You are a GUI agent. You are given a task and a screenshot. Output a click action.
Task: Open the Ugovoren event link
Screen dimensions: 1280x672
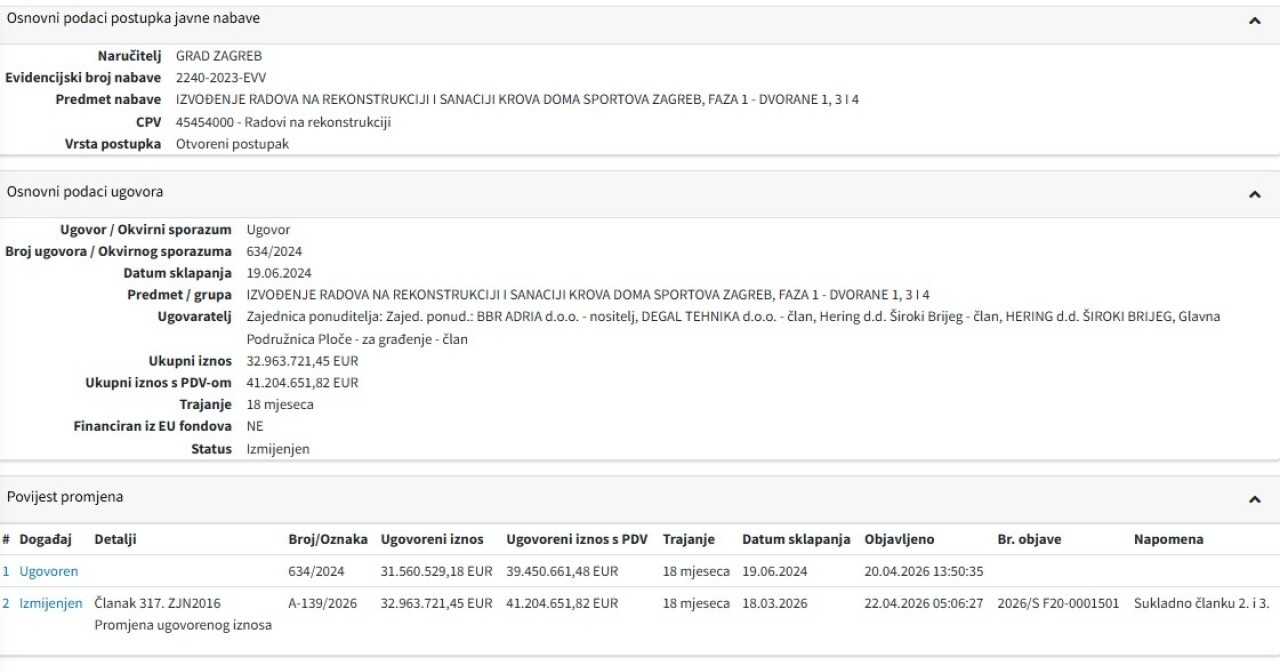pos(48,571)
